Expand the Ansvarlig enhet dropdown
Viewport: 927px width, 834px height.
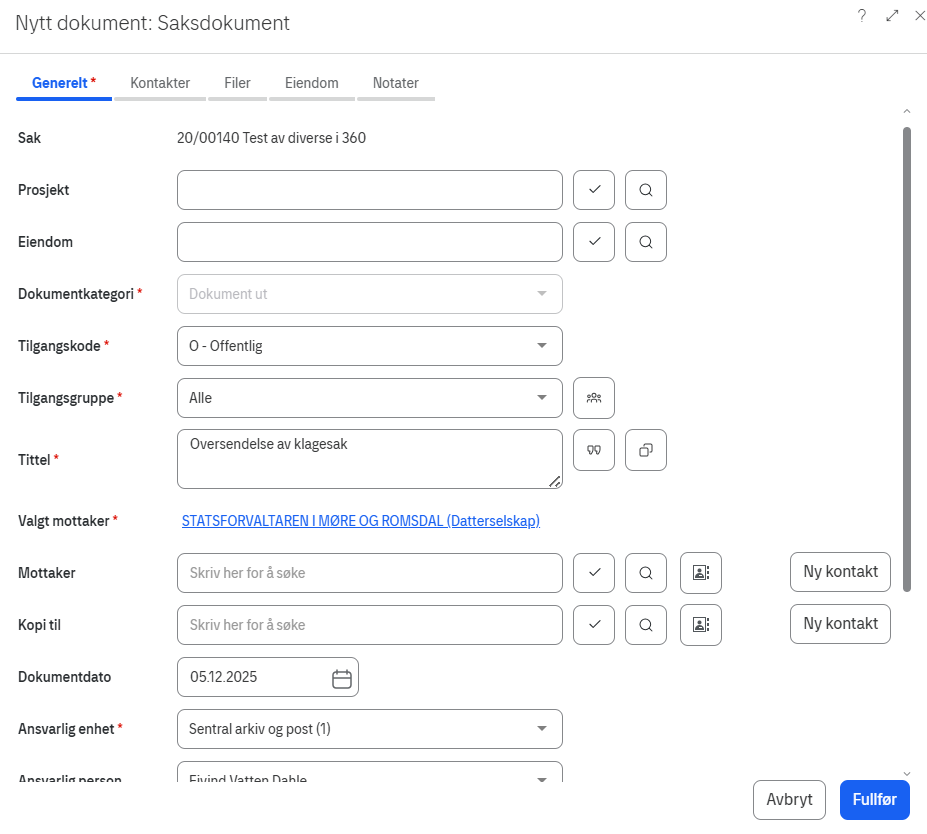[x=369, y=729]
